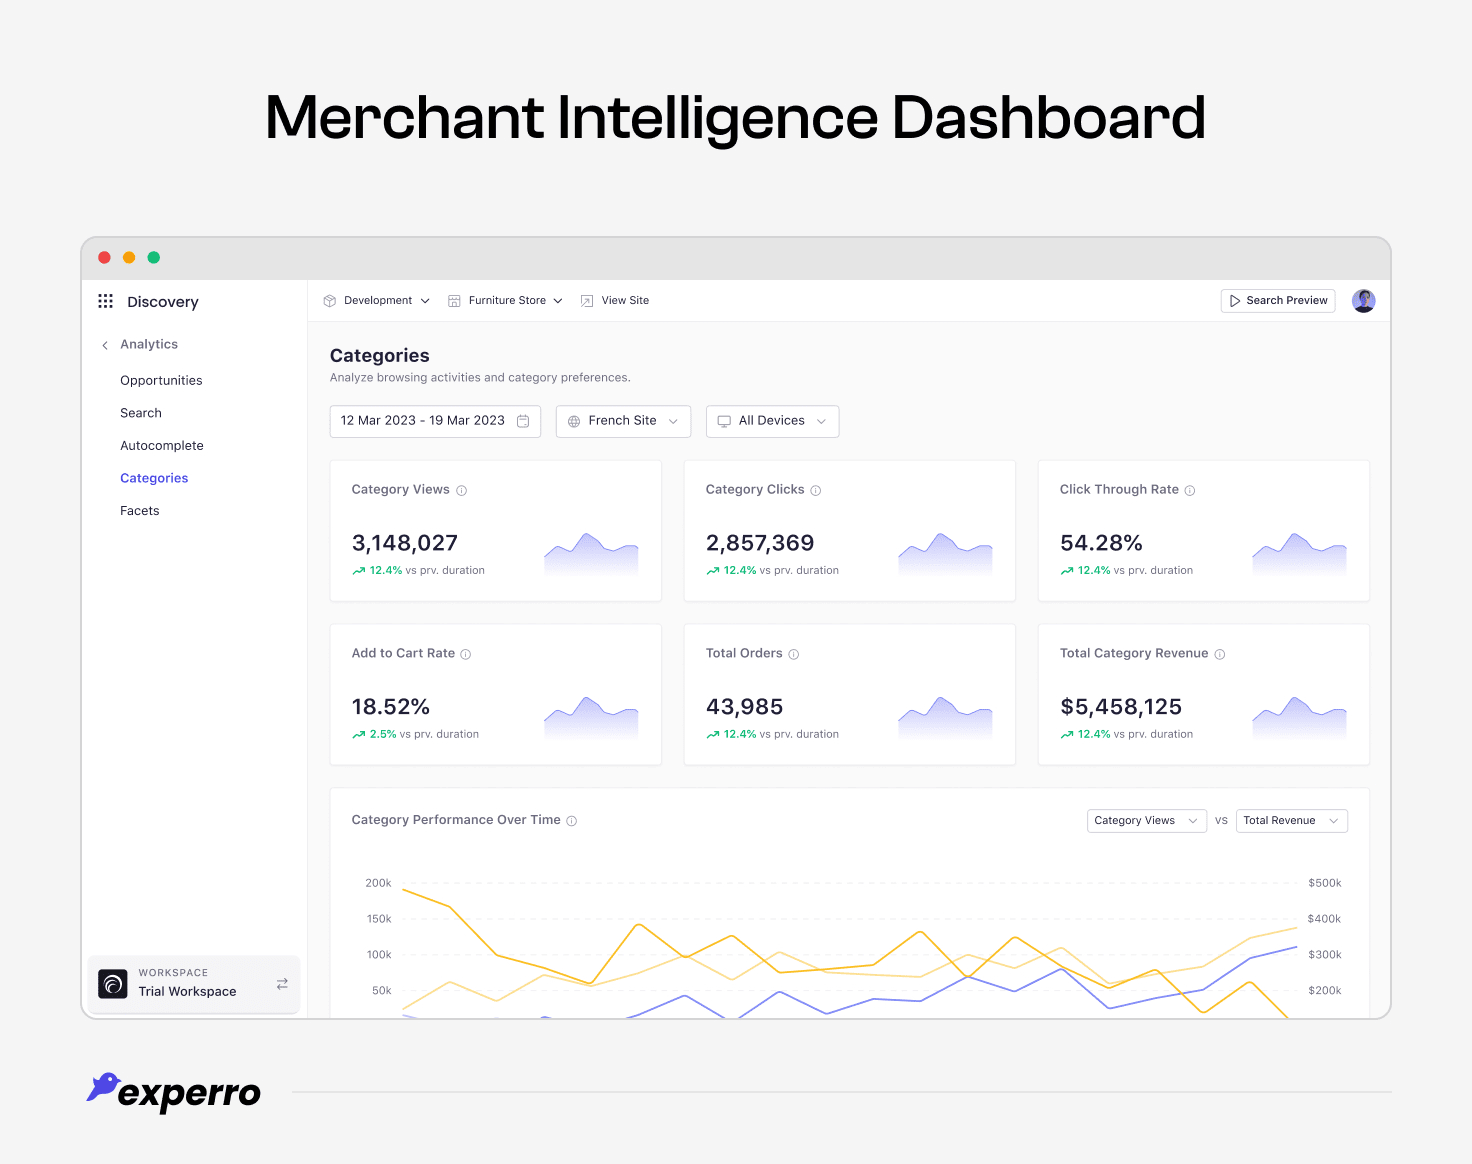Open Facets in the sidebar
Screen dimensions: 1472x1164
pyautogui.click(x=140, y=511)
